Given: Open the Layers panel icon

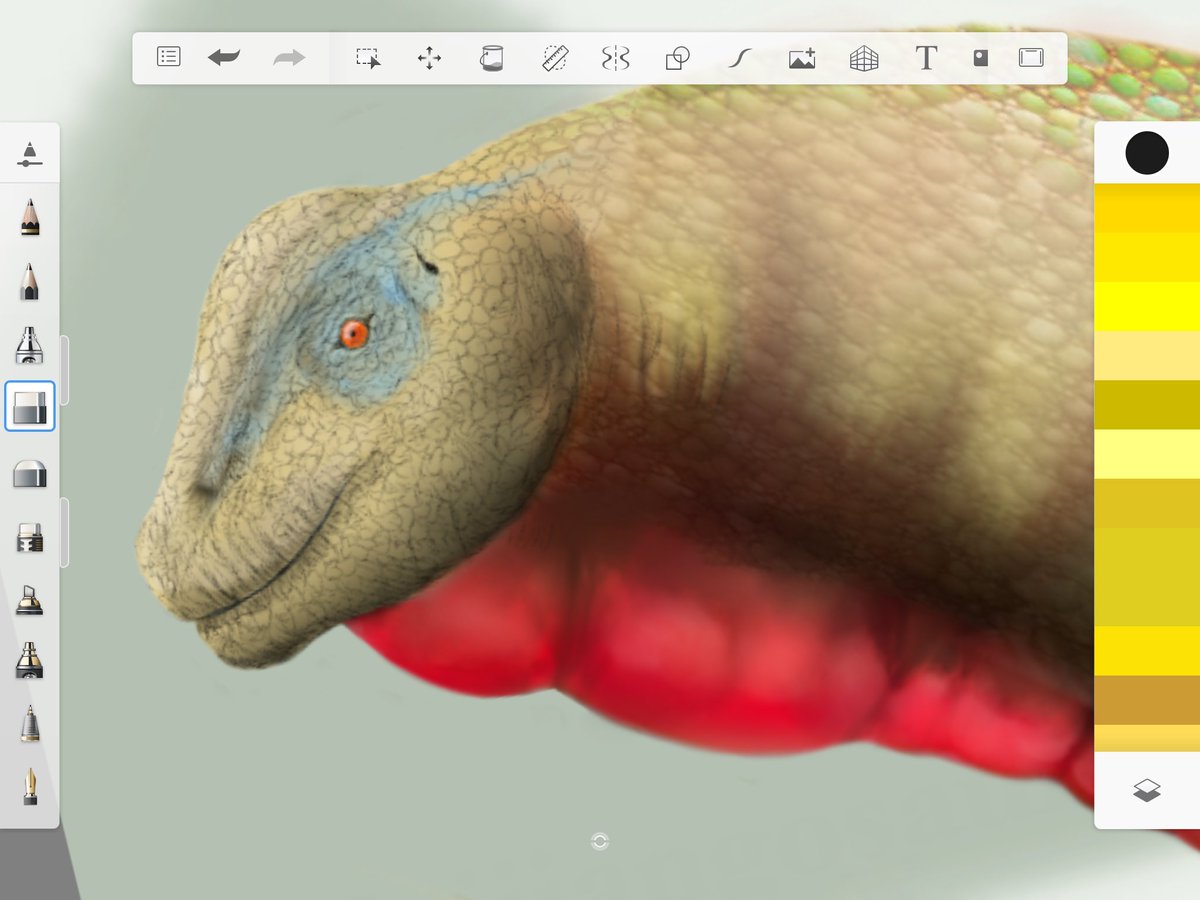Looking at the screenshot, I should (x=1147, y=791).
